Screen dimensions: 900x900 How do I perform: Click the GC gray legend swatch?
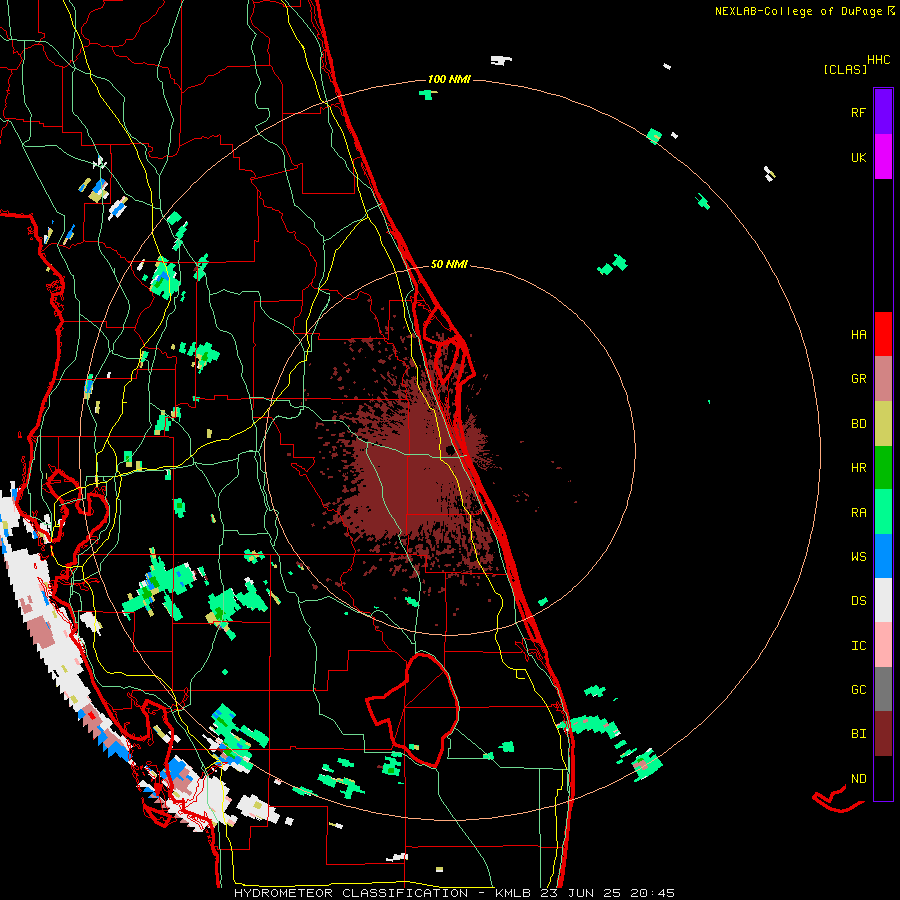click(883, 689)
